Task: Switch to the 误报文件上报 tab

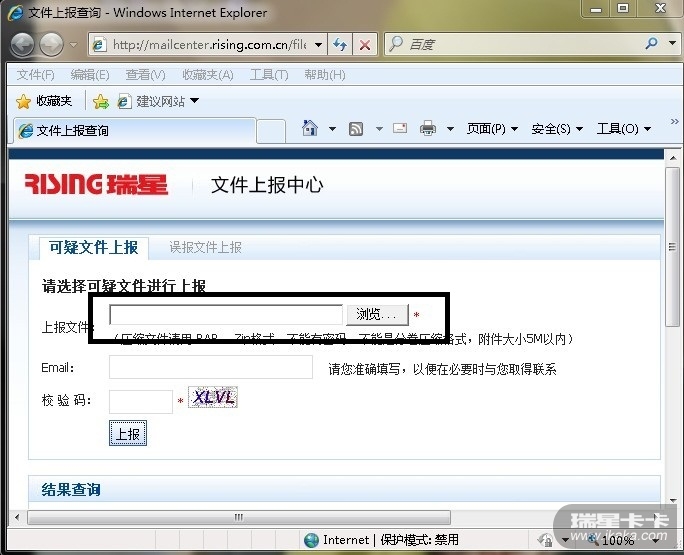Action: pyautogui.click(x=205, y=247)
